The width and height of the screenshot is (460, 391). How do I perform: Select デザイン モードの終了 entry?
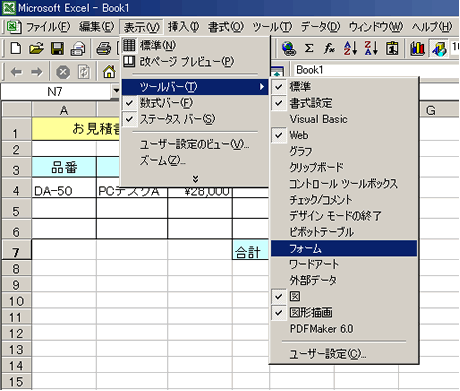click(344, 216)
